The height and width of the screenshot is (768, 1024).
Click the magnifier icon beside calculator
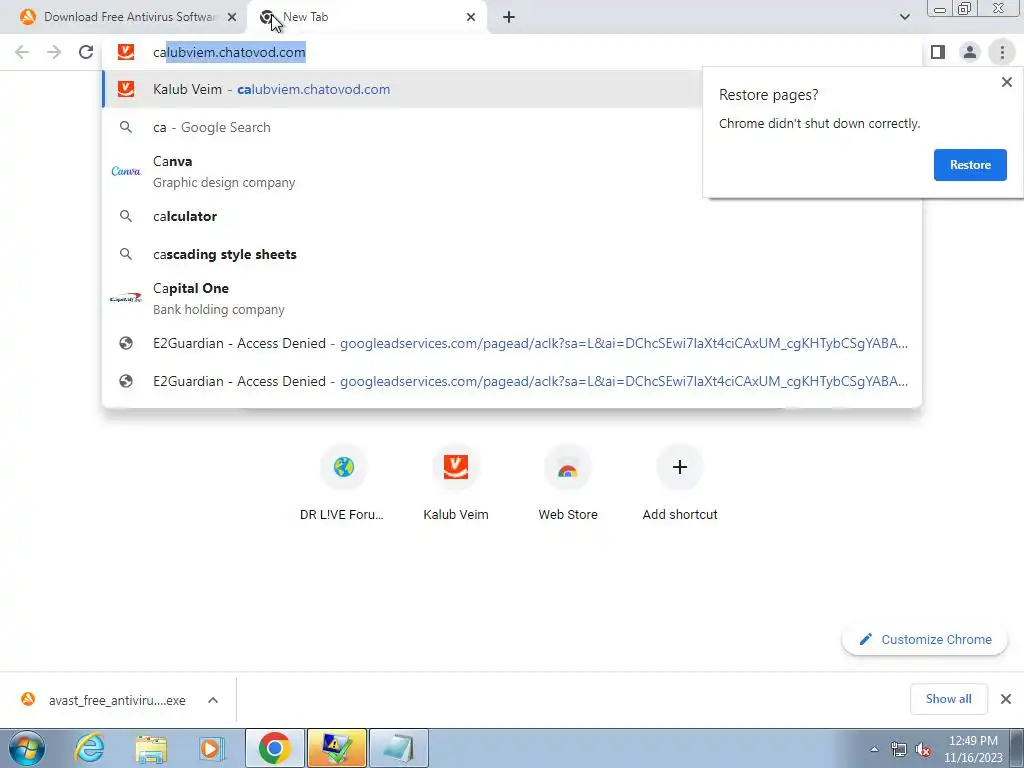pyautogui.click(x=126, y=216)
